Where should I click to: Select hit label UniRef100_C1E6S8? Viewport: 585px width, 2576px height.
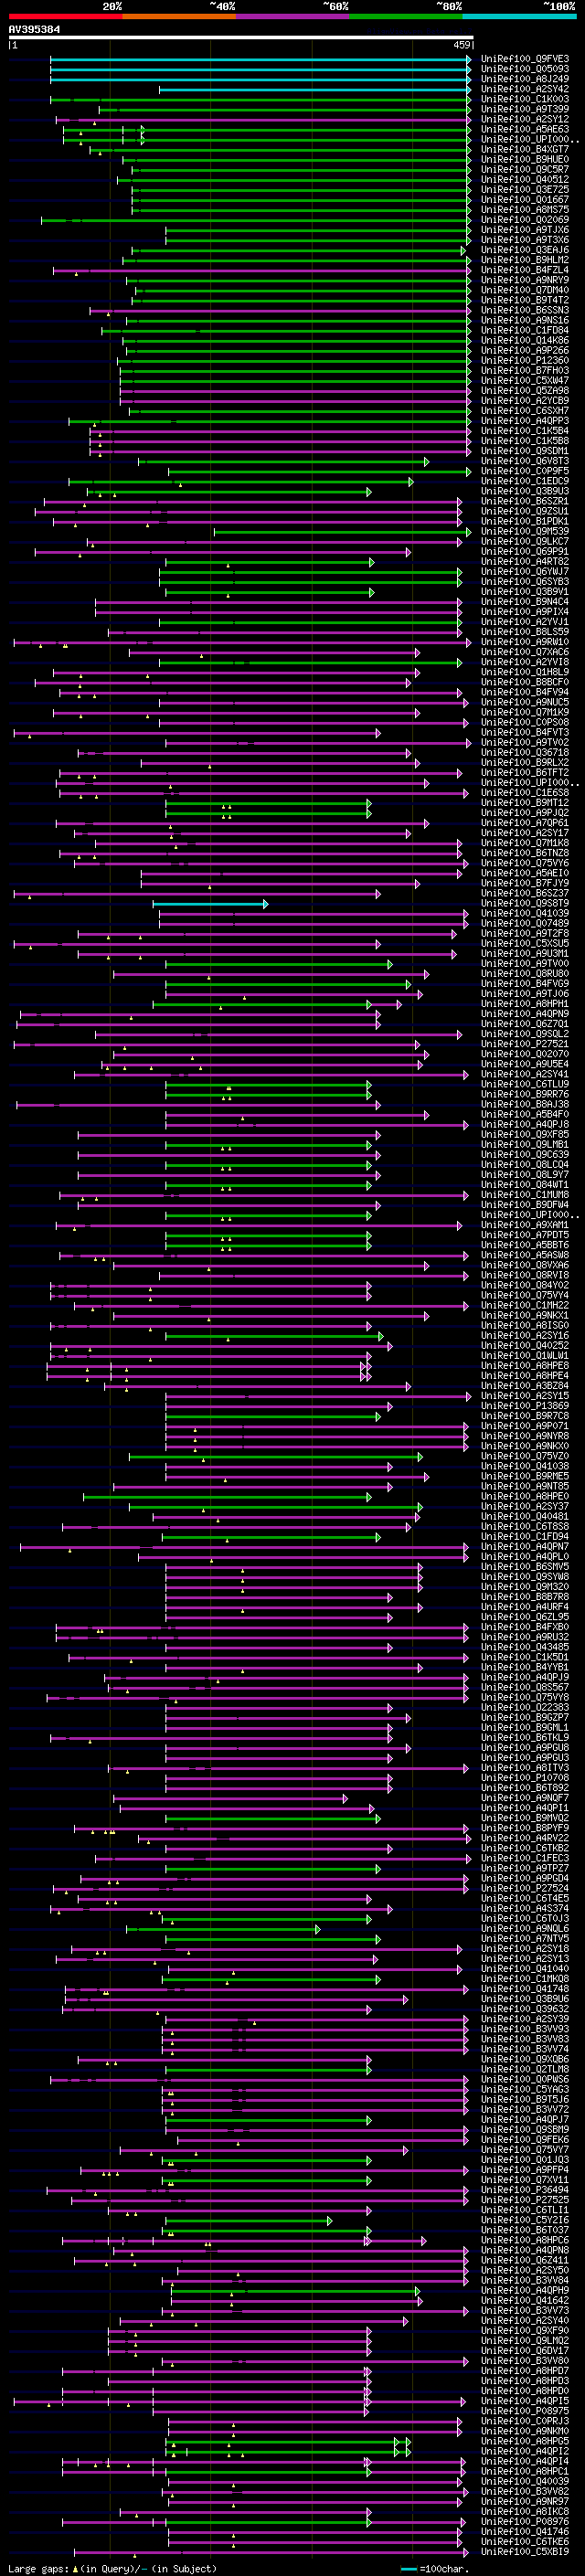click(x=525, y=793)
